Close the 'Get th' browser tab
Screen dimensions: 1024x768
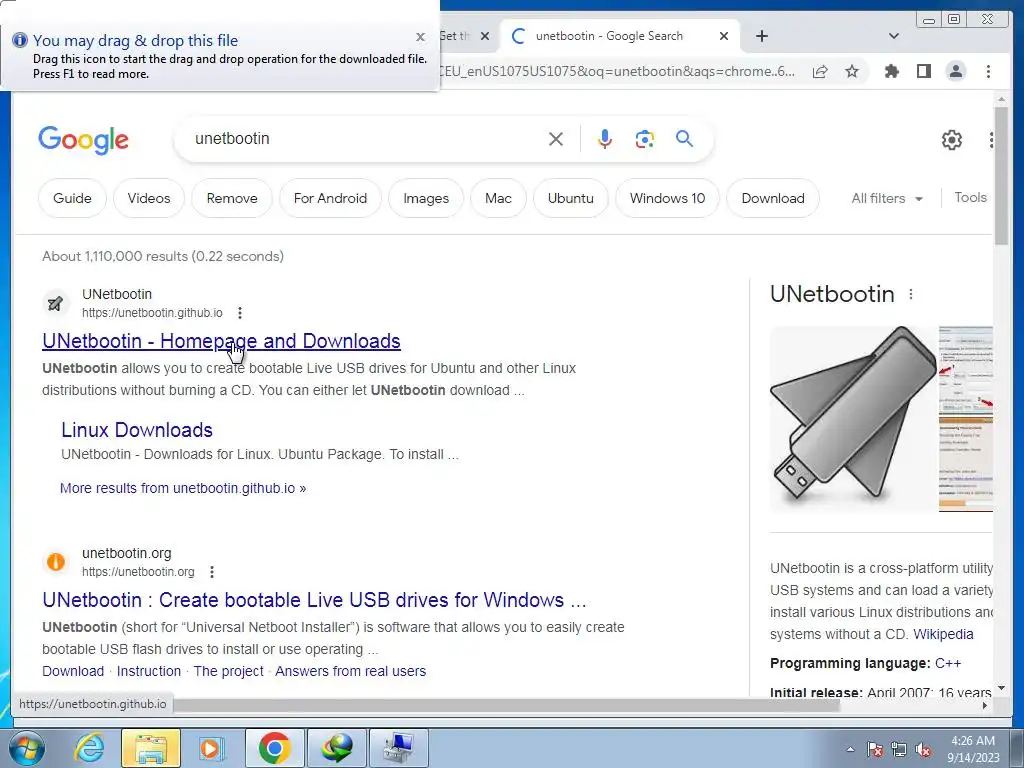click(x=485, y=37)
